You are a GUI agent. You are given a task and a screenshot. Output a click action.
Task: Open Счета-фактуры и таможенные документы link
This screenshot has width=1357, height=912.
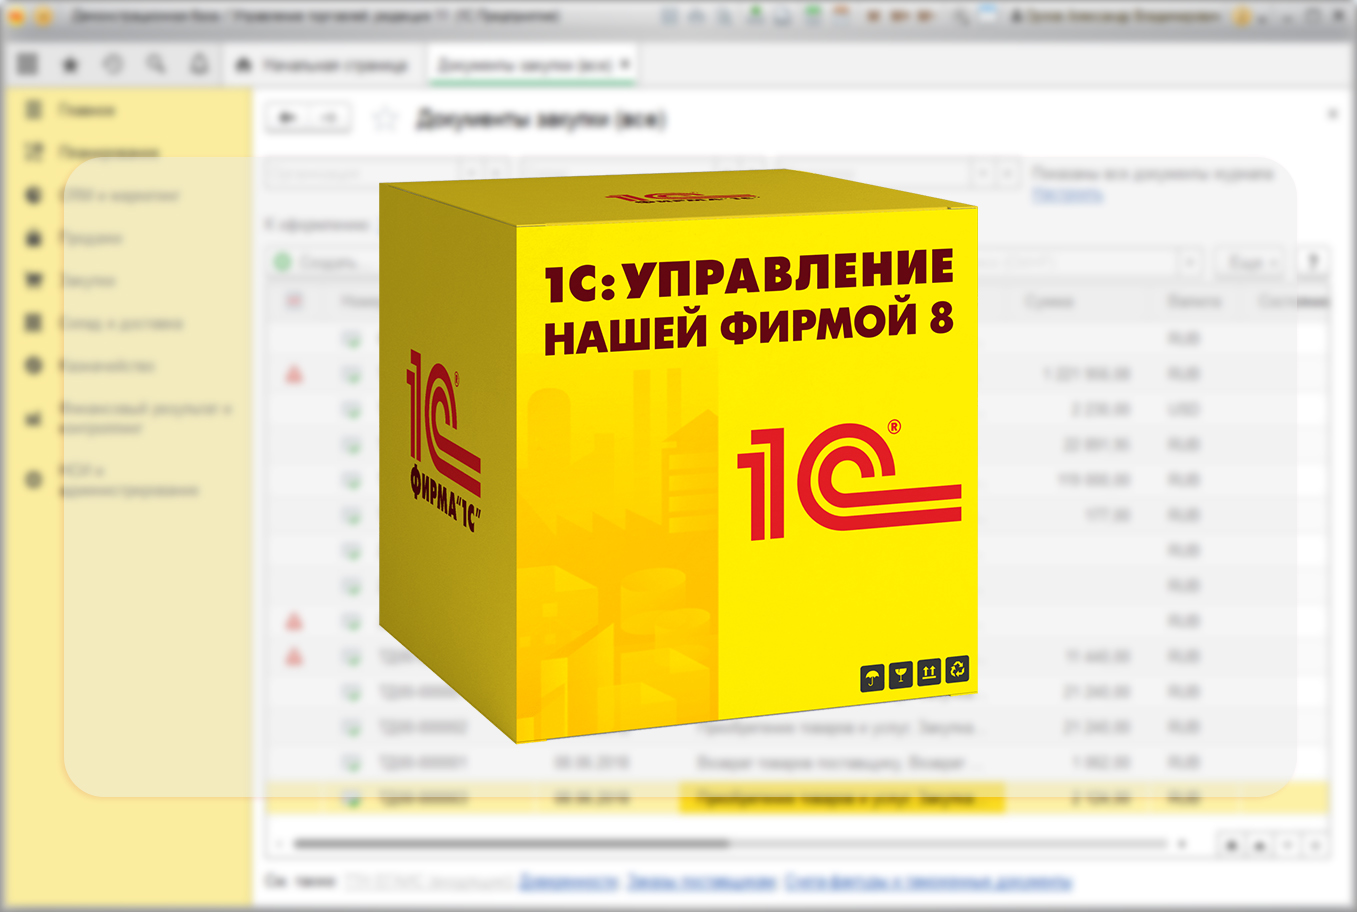(x=928, y=882)
